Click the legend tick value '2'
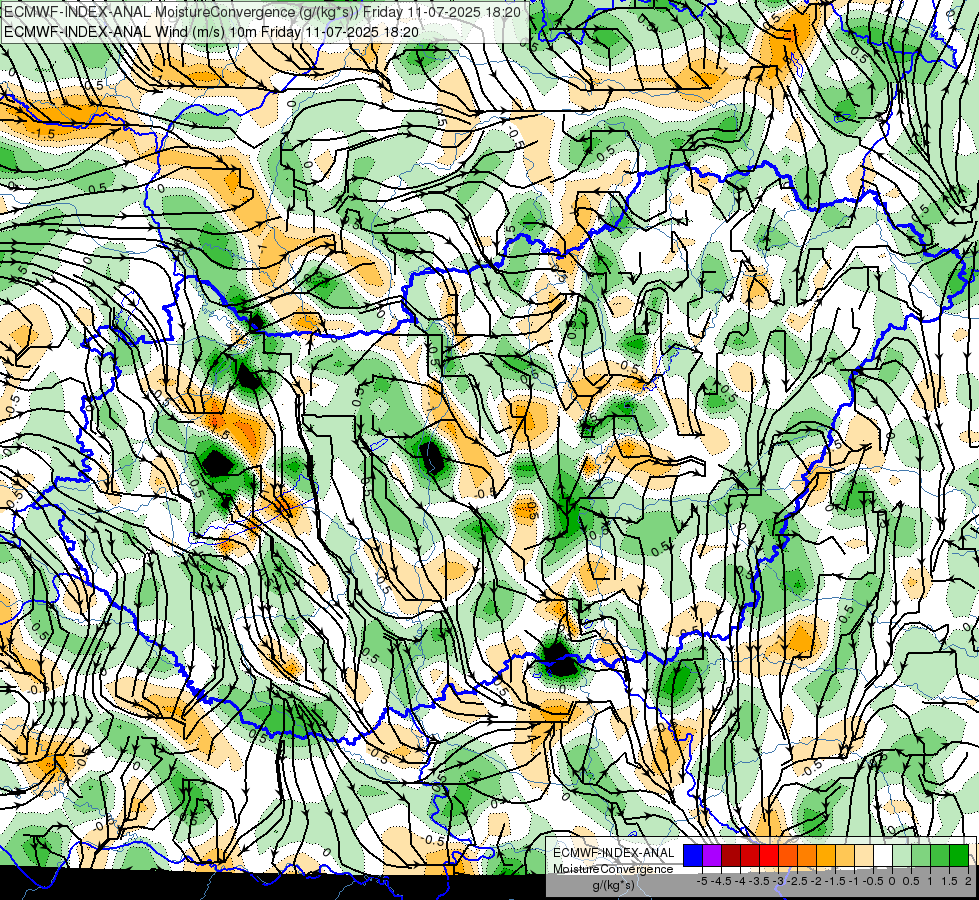Screen dimensions: 979x900 968,881
